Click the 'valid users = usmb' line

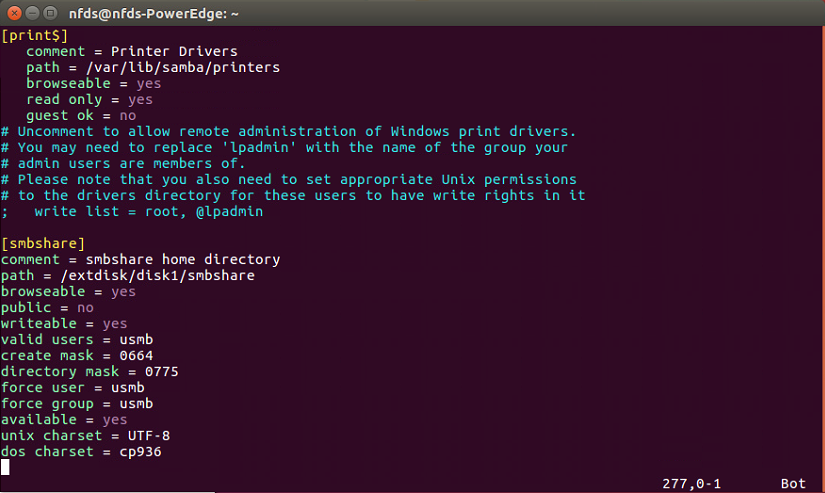tap(77, 339)
